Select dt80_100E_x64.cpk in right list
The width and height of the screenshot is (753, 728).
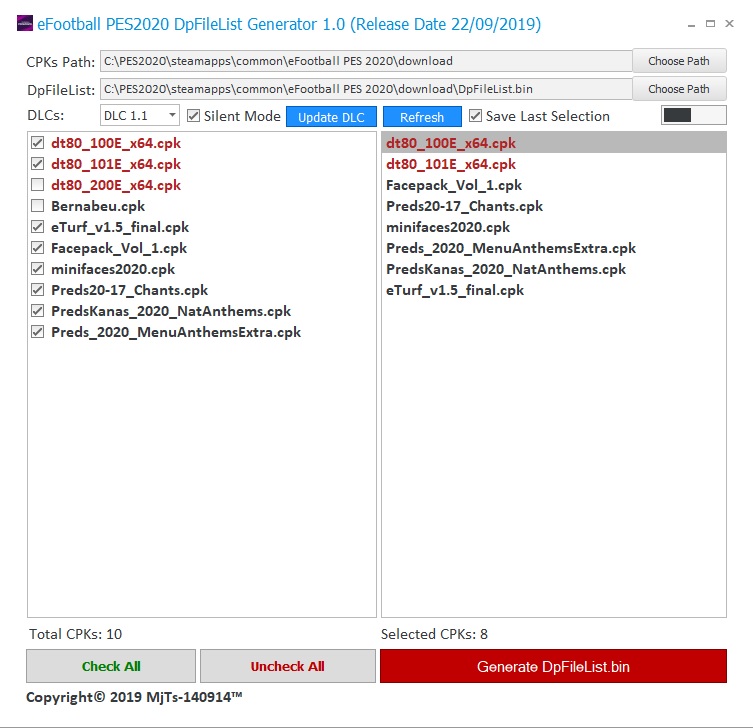[x=554, y=143]
